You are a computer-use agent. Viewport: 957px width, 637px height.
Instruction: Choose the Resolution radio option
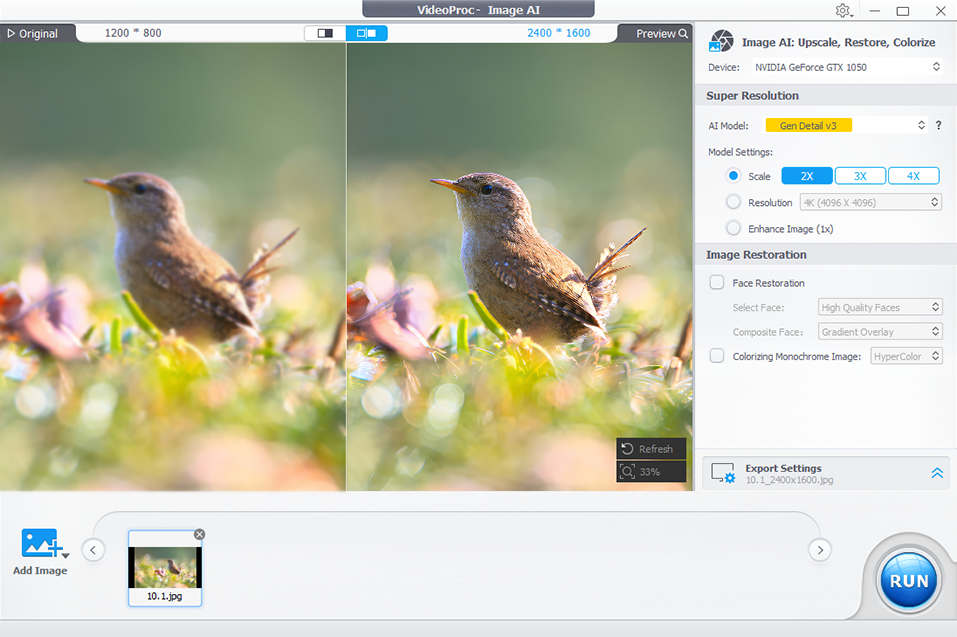point(733,202)
